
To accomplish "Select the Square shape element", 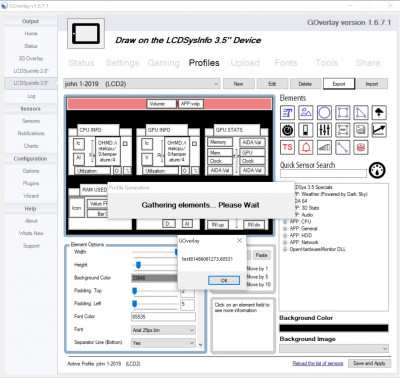I will coord(343,113).
